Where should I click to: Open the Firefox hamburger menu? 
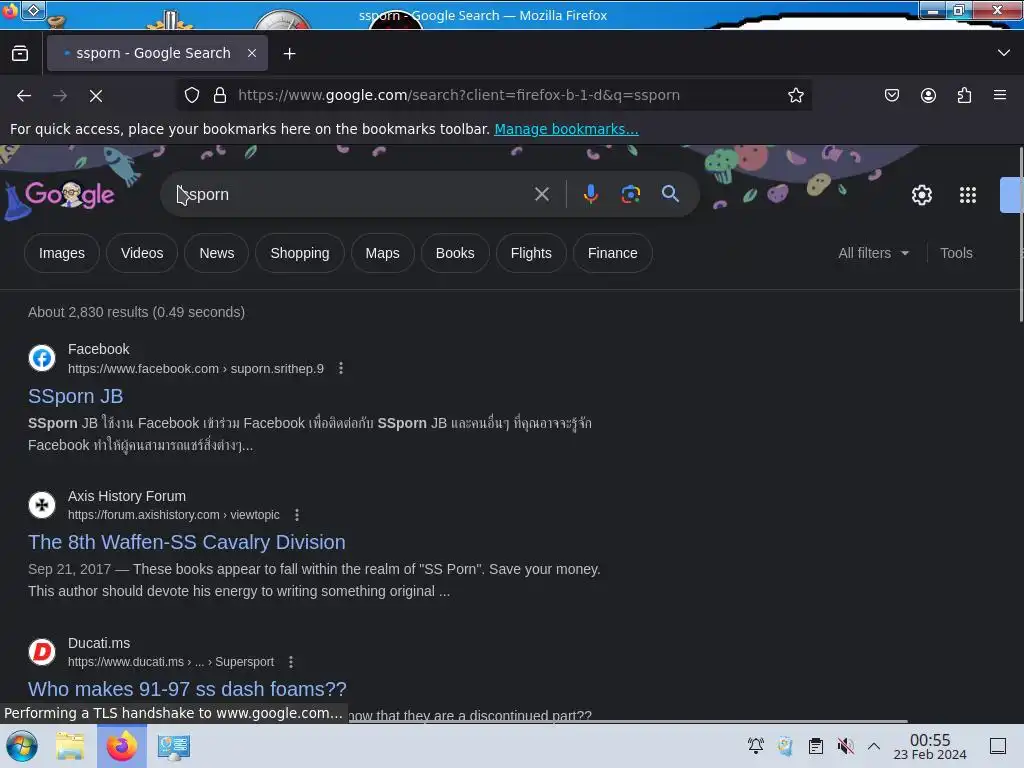coord(1000,95)
